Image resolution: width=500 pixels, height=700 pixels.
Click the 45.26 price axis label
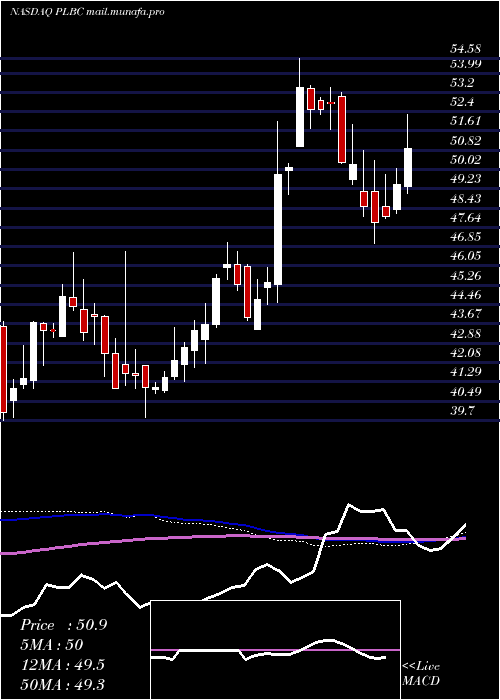466,275
